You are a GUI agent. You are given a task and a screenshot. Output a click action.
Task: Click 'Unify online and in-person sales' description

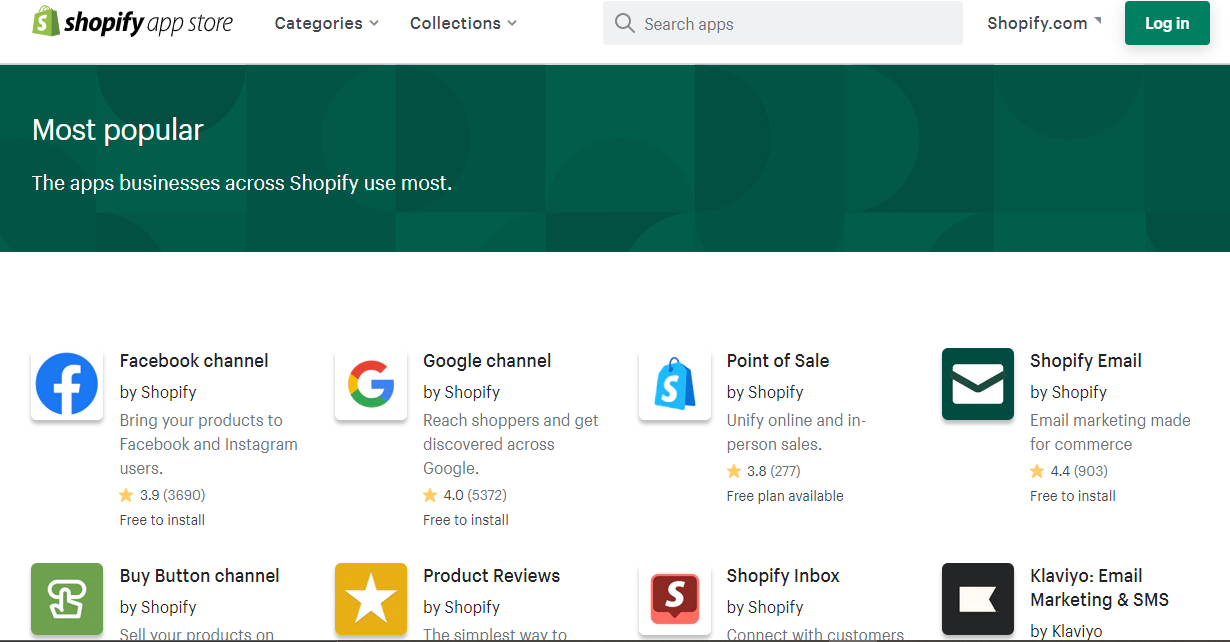(796, 432)
